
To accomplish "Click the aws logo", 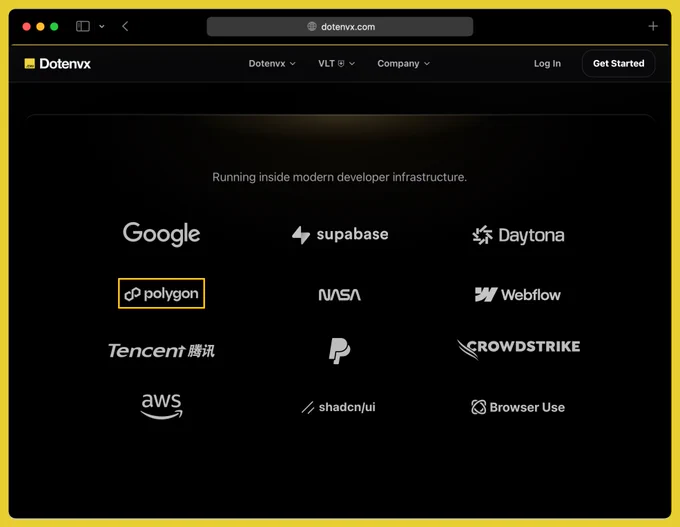I will [x=161, y=406].
